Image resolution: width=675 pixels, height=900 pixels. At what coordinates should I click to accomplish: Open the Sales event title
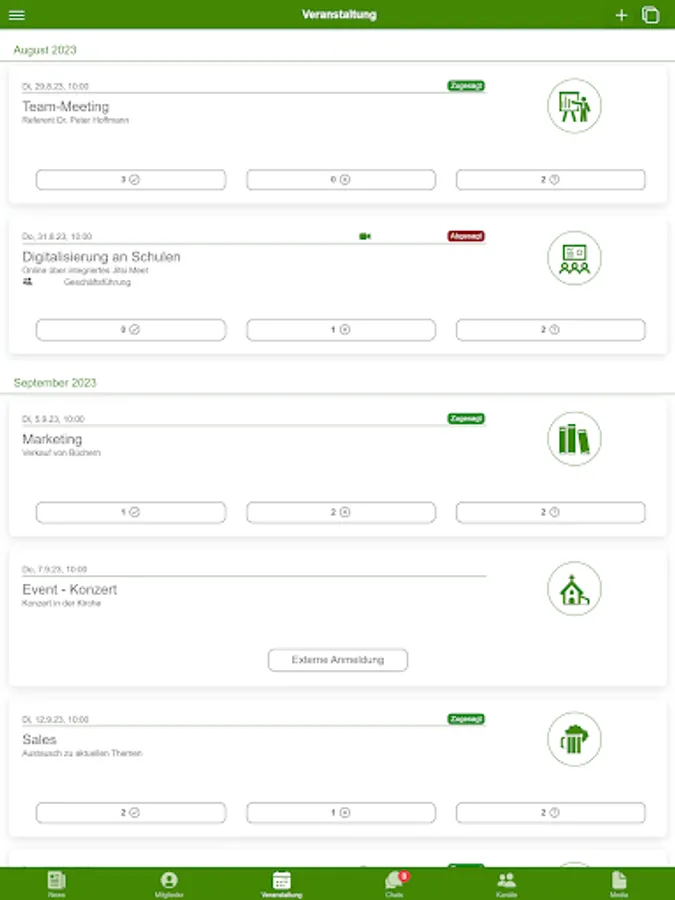[x=39, y=740]
